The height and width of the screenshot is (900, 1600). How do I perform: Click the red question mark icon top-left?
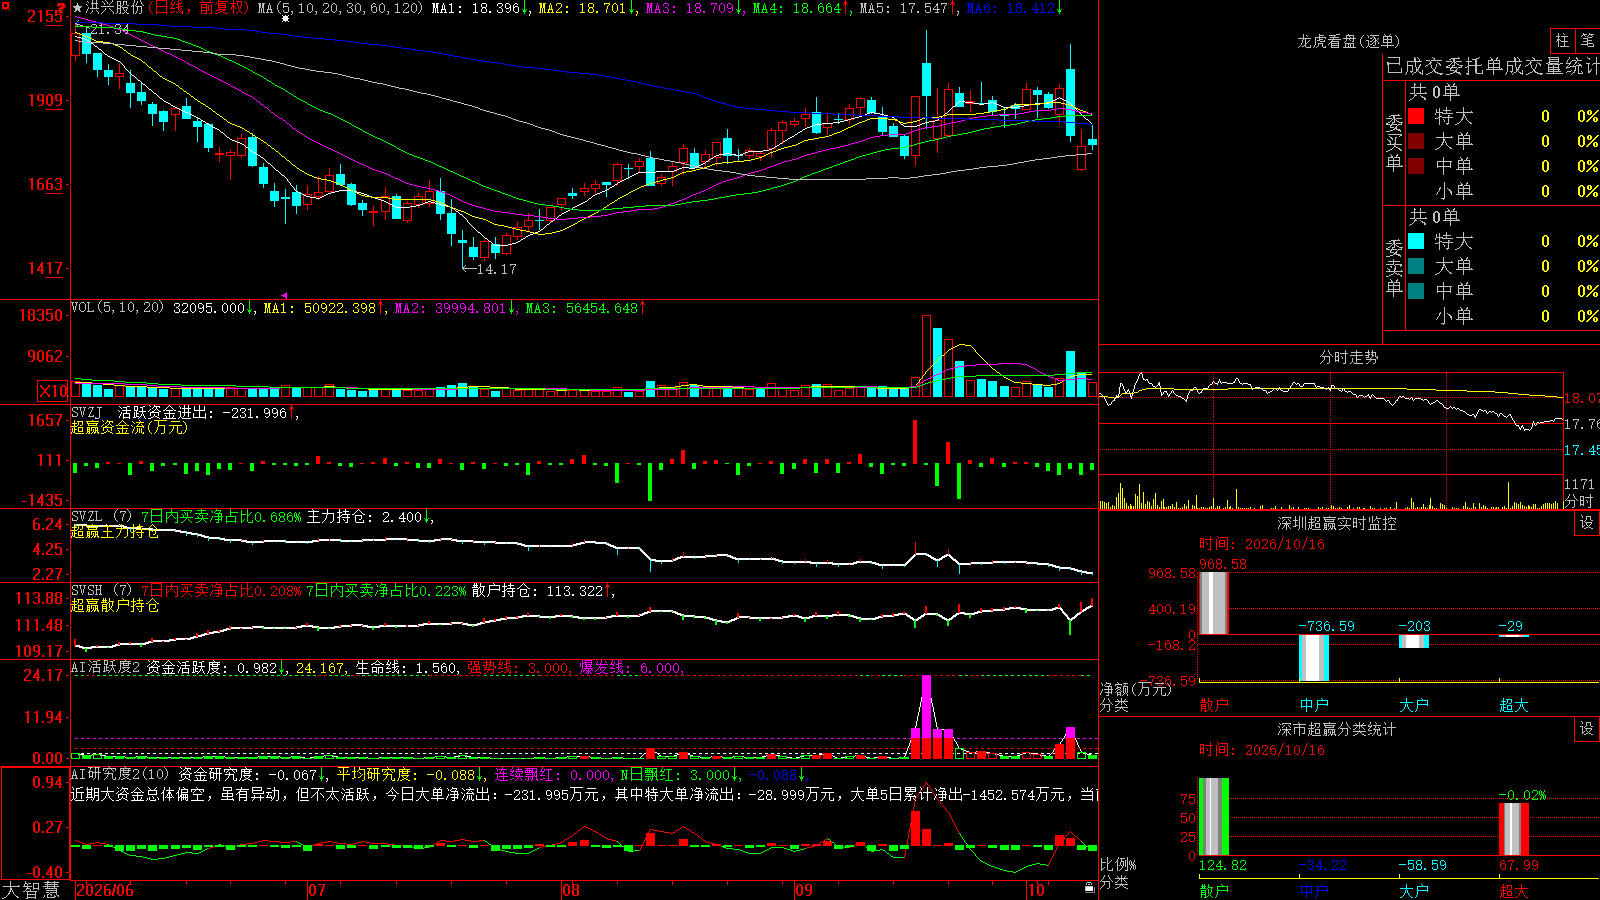coord(63,7)
